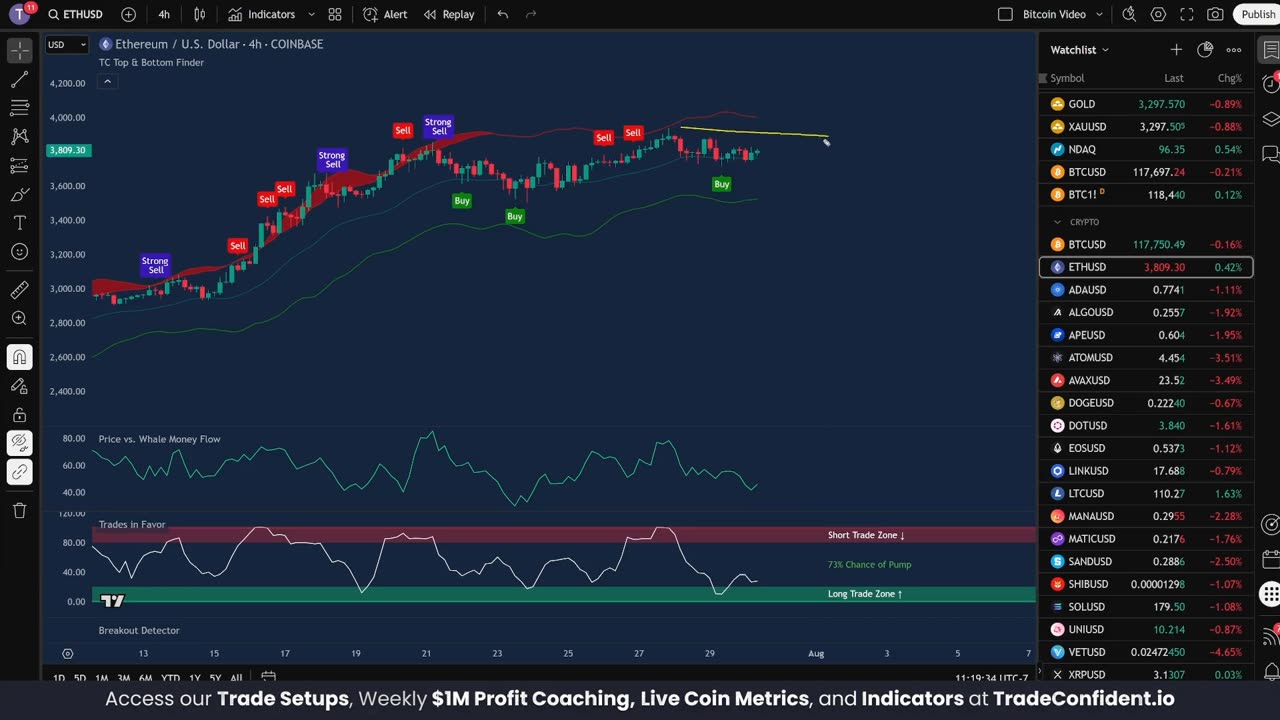Click the Publish button
The width and height of the screenshot is (1280, 720).
click(1257, 15)
